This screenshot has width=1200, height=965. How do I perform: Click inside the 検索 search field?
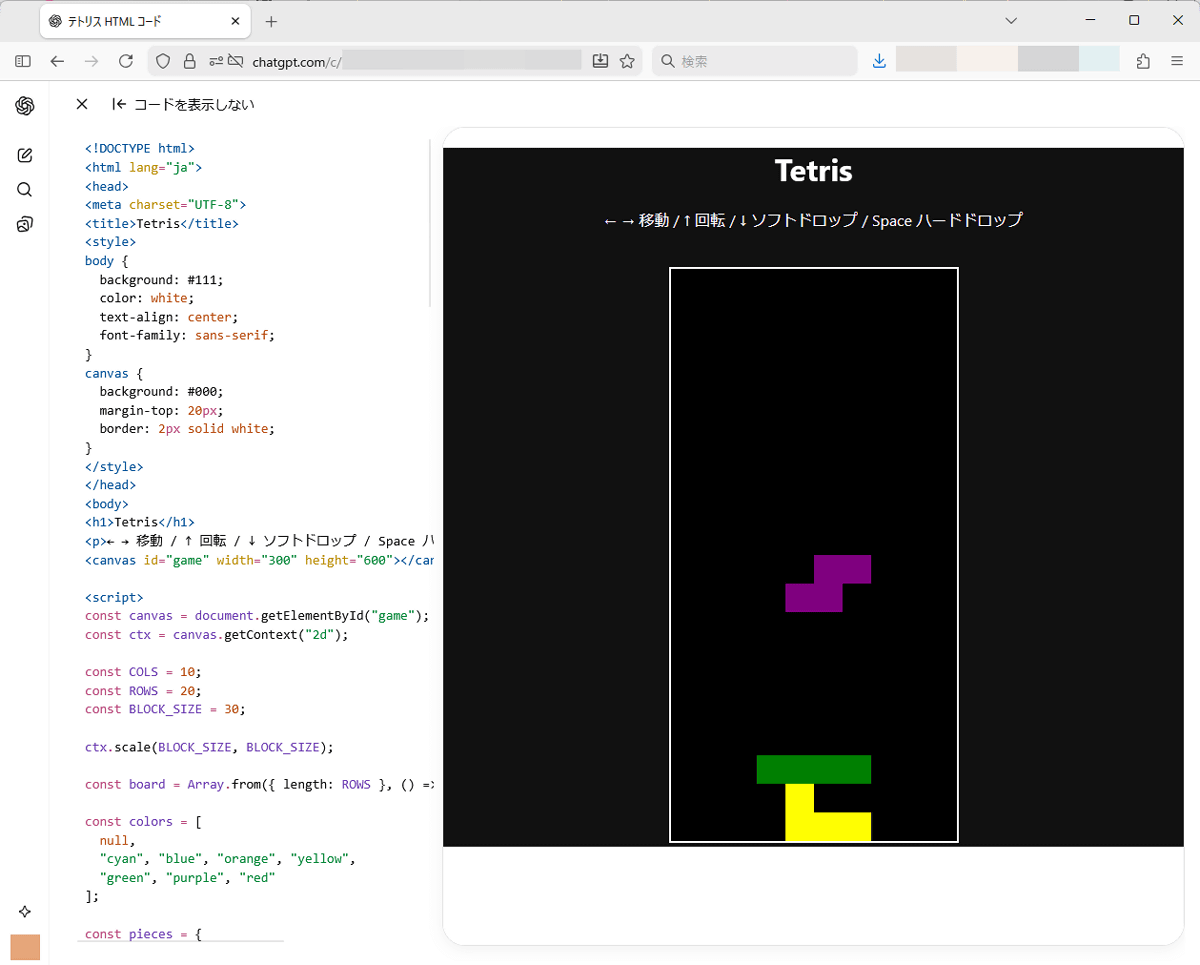point(760,61)
